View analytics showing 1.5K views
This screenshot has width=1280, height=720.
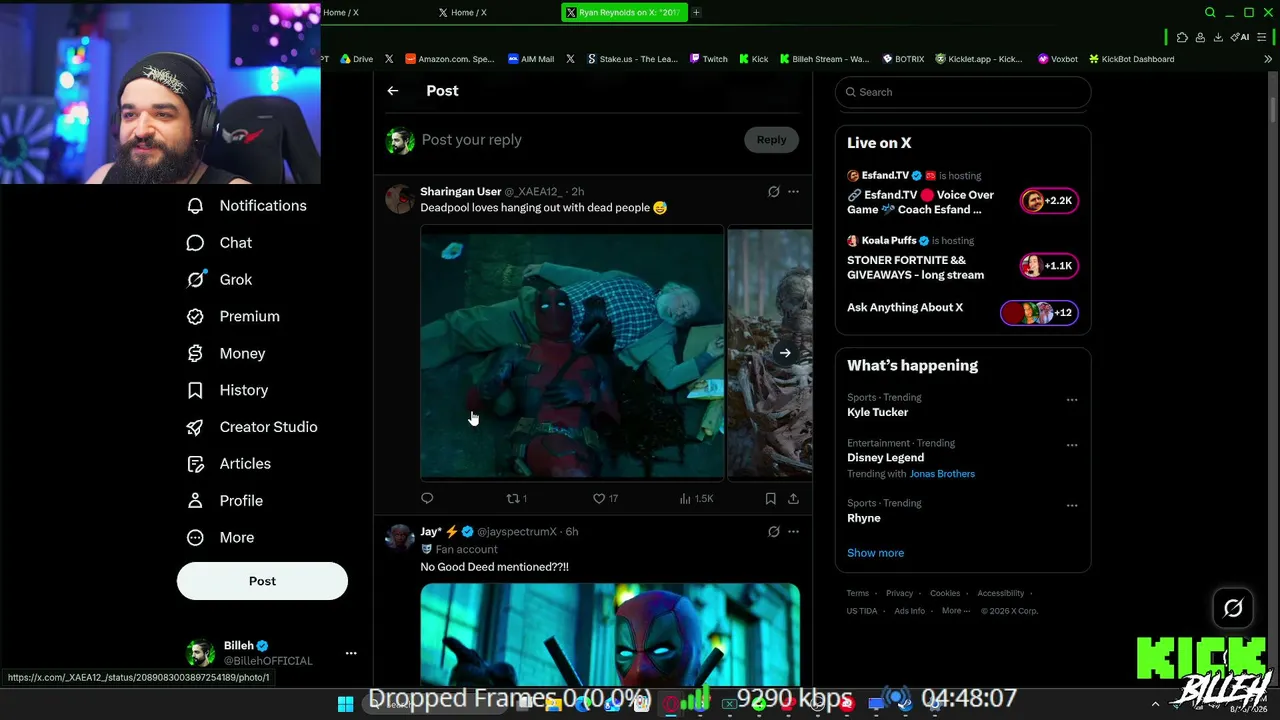[x=696, y=498]
